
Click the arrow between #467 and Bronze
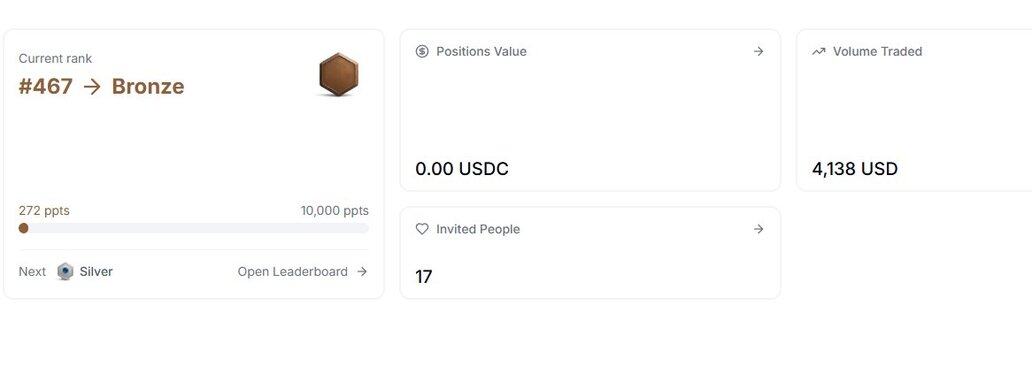(x=92, y=87)
